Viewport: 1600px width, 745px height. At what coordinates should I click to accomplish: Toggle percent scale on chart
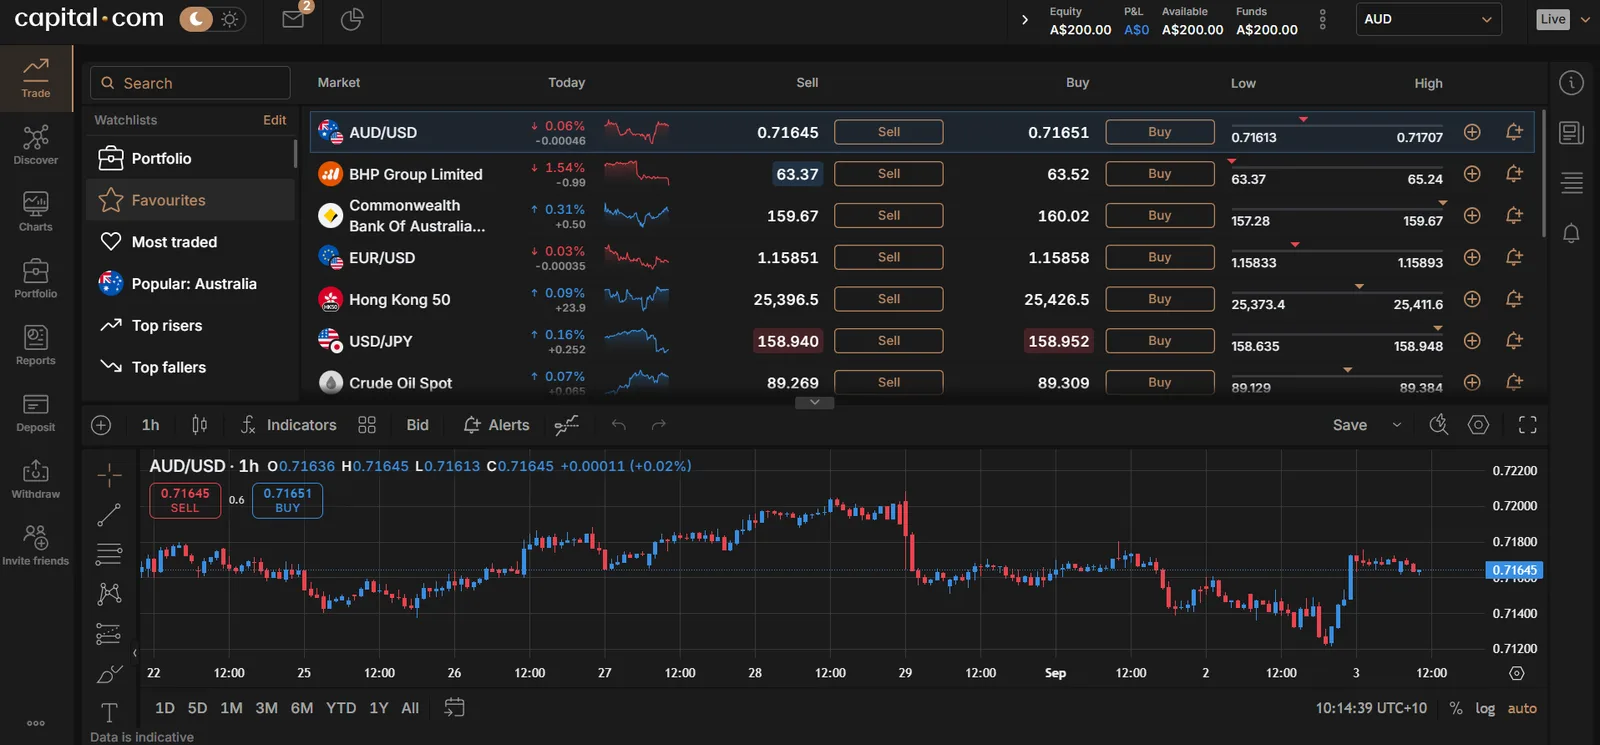point(1456,708)
